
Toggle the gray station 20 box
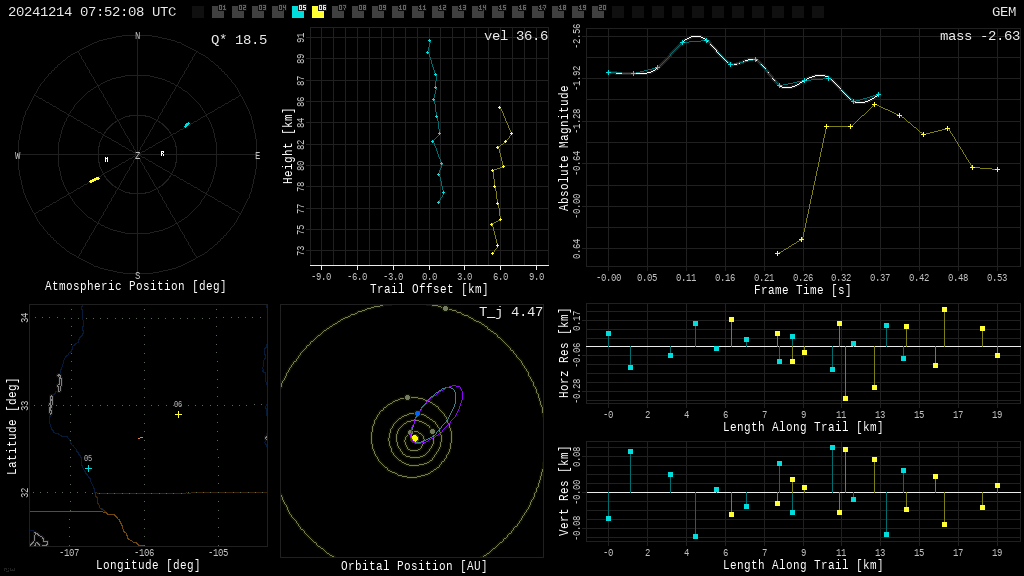point(598,12)
